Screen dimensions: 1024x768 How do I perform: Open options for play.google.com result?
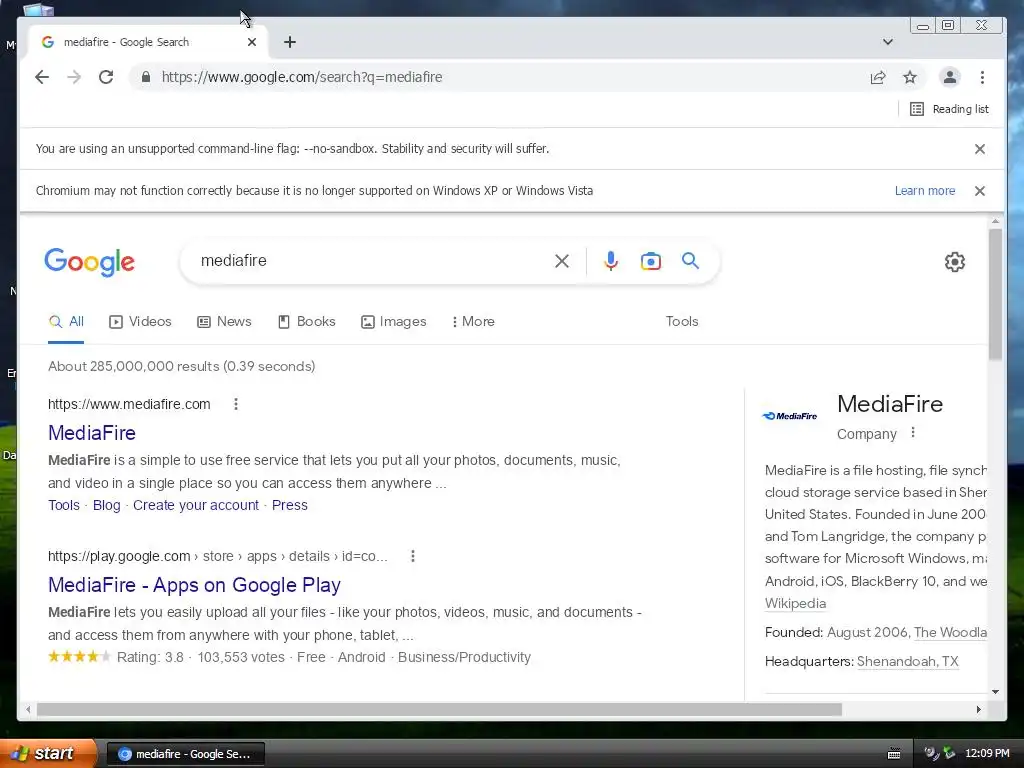412,556
